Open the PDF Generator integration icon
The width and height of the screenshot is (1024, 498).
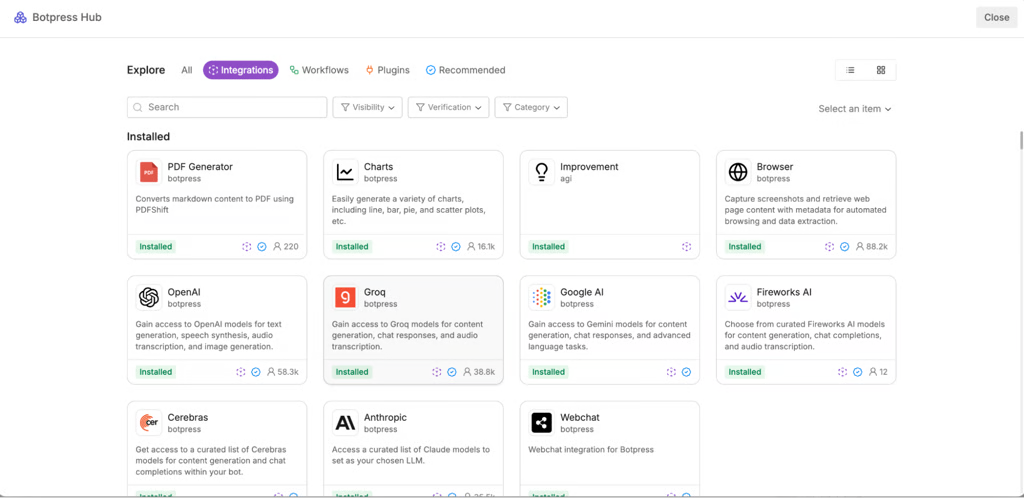pyautogui.click(x=149, y=172)
